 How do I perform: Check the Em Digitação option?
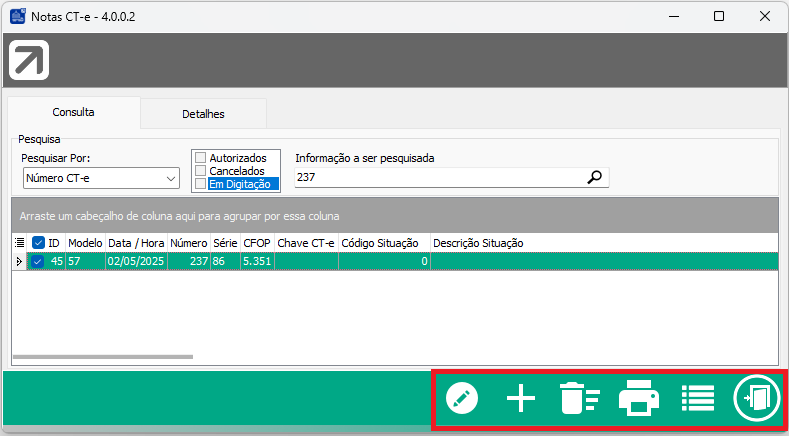coord(201,184)
